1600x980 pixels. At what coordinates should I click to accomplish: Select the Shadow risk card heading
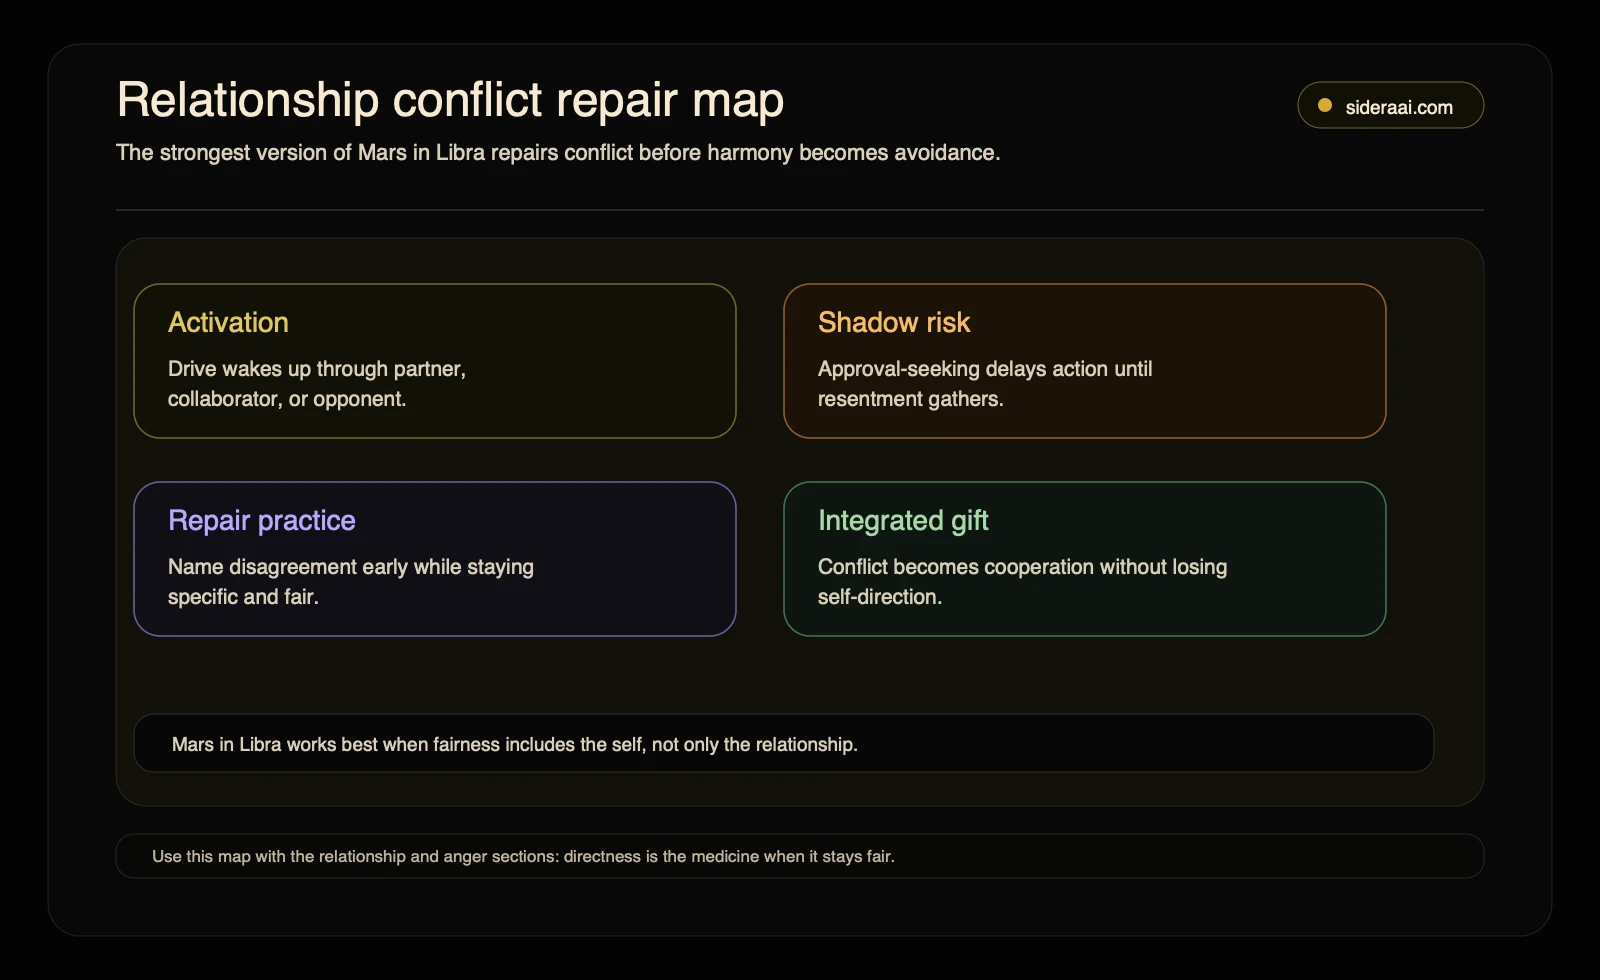(894, 322)
